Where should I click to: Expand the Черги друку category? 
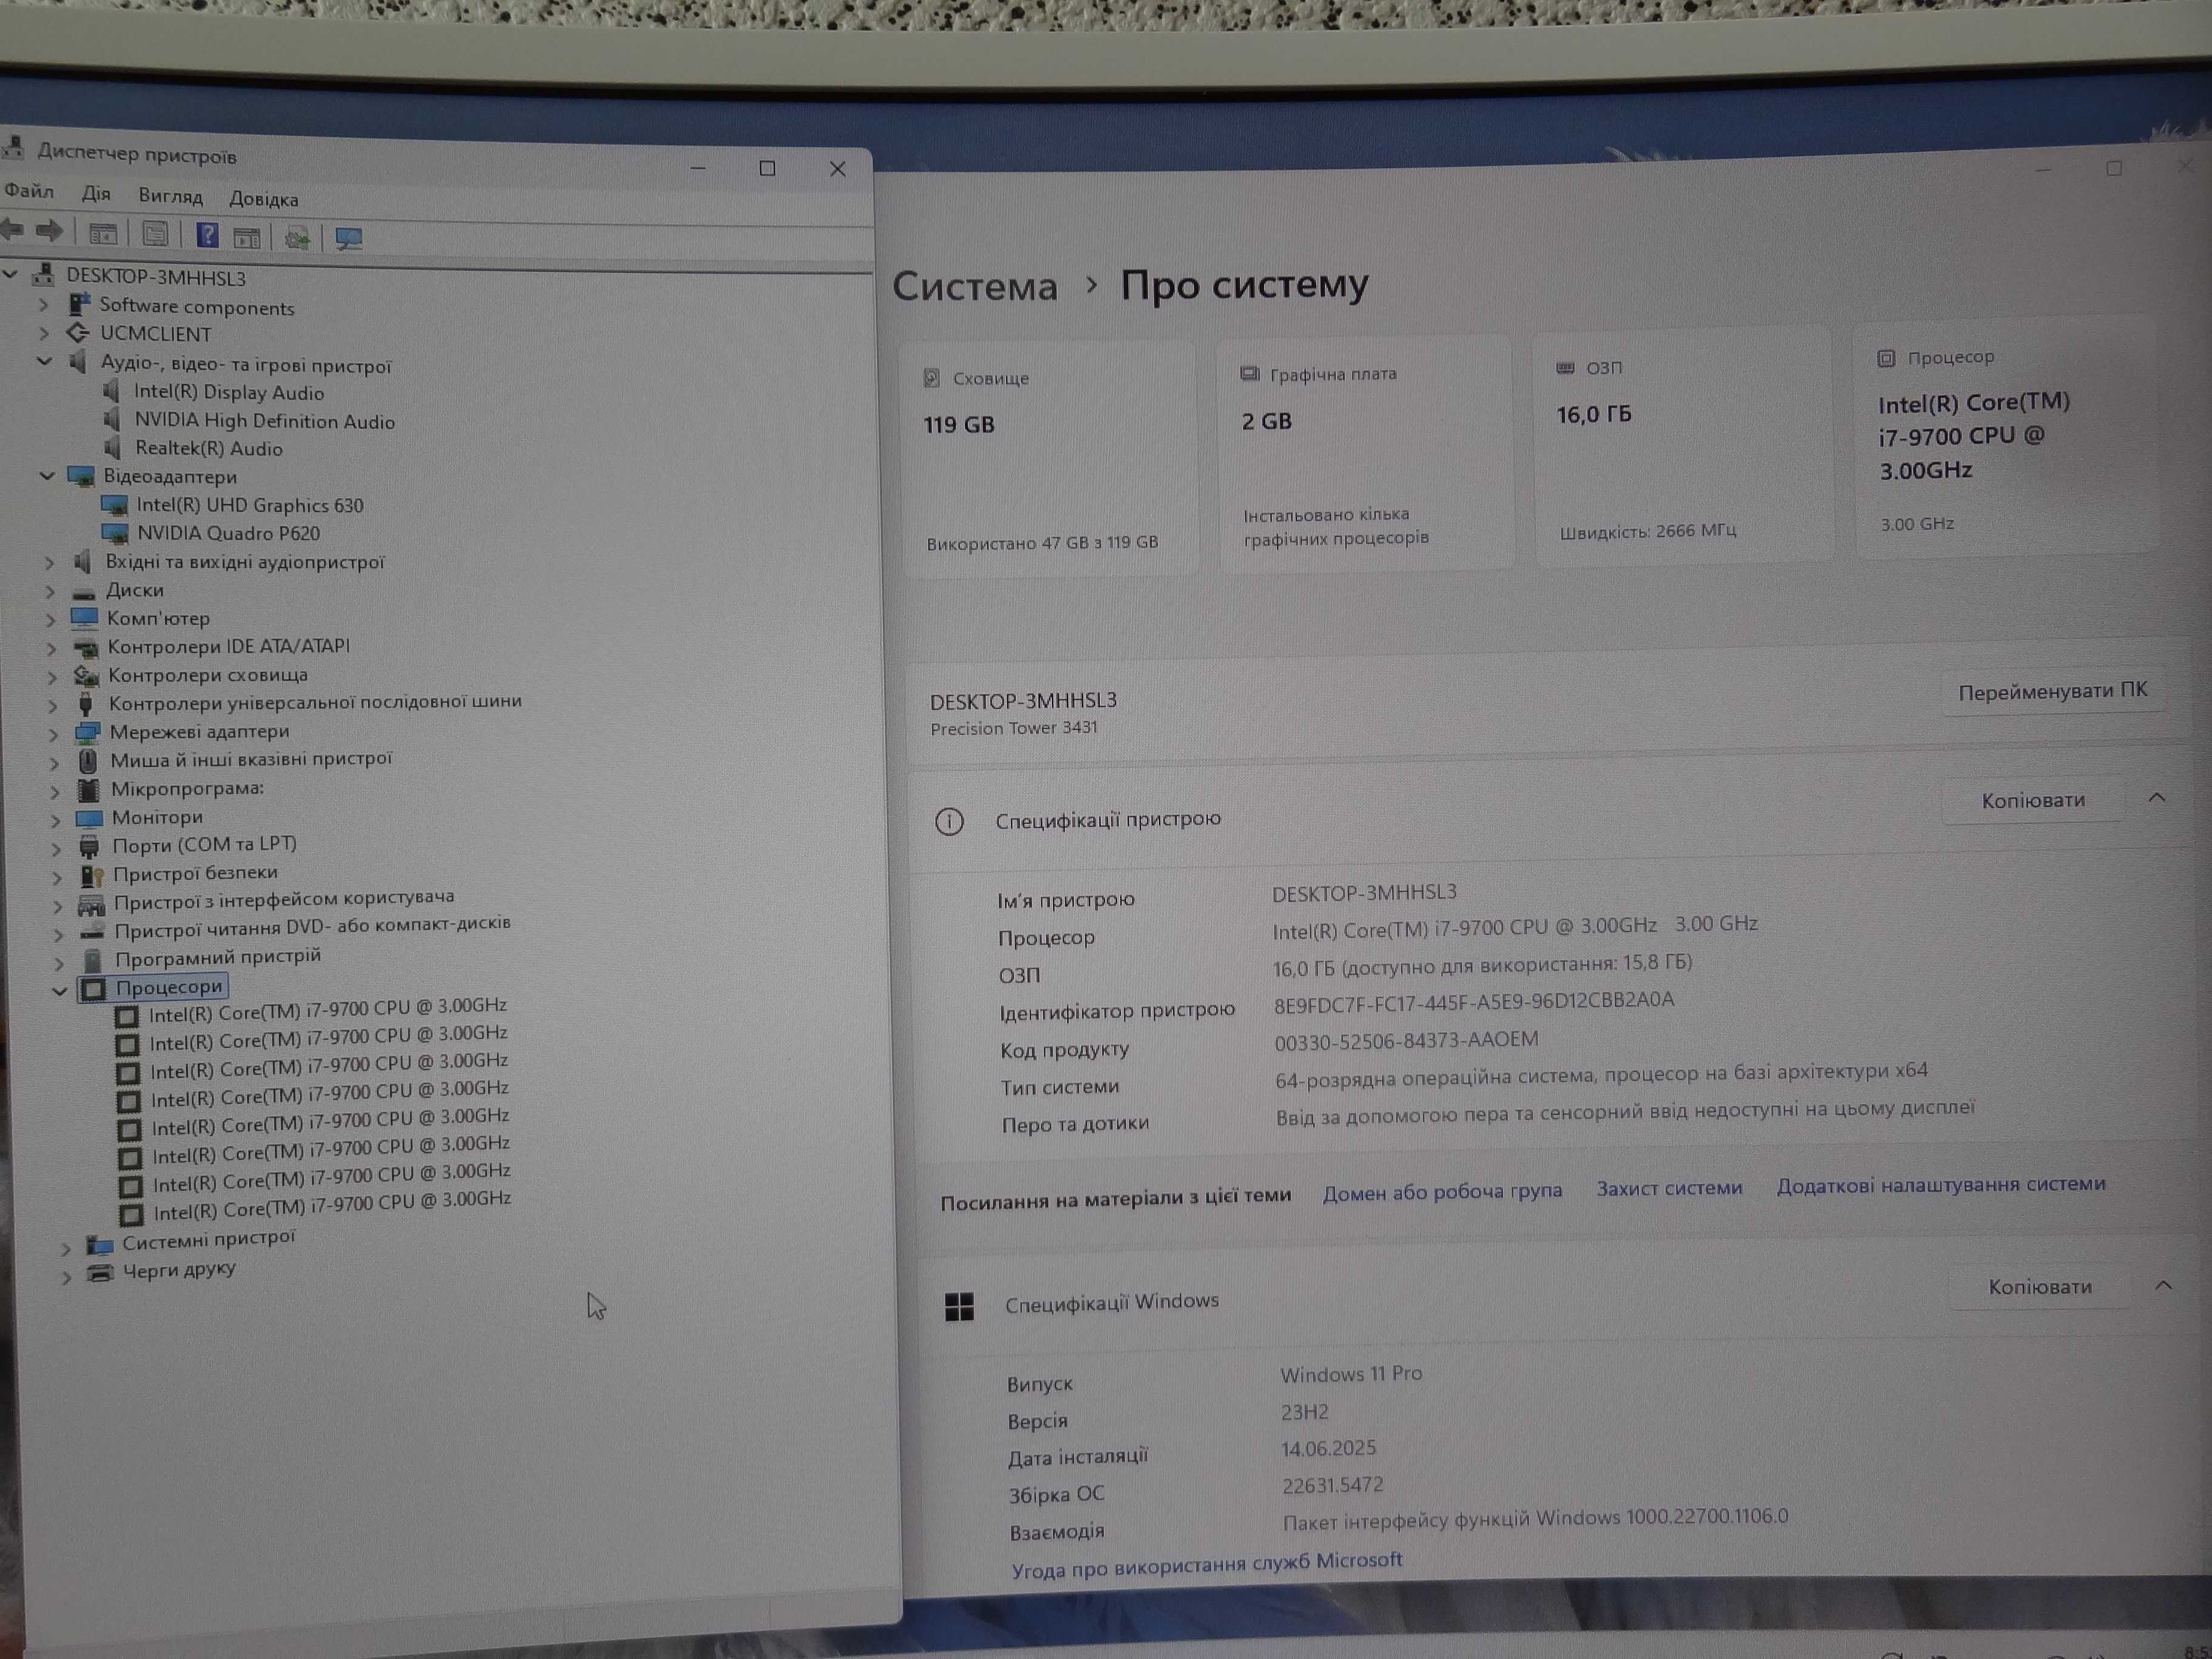66,1277
